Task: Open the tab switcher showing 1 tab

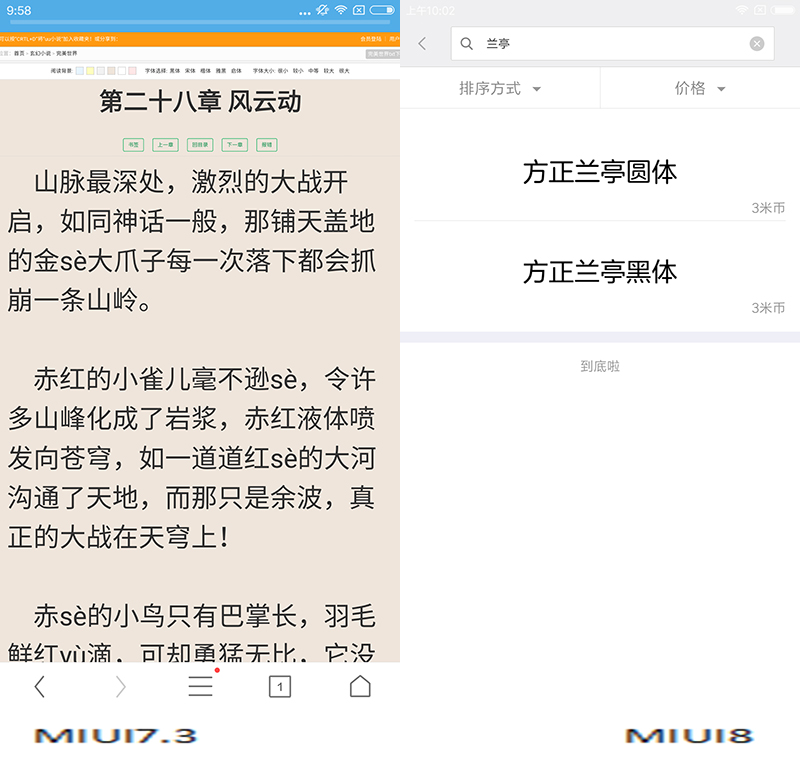Action: tap(280, 687)
